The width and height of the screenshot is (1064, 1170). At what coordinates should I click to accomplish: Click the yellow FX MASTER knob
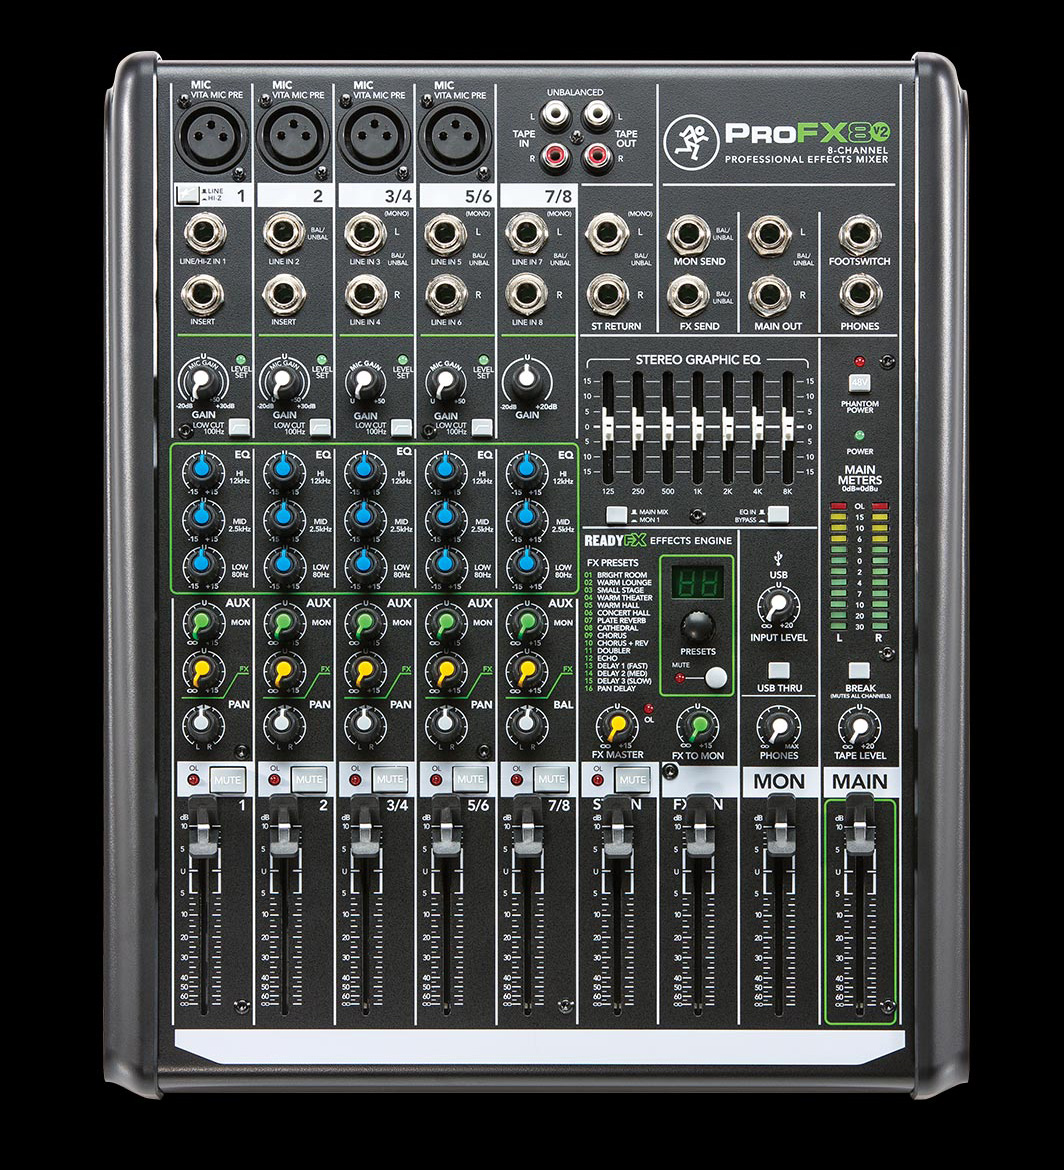point(617,728)
